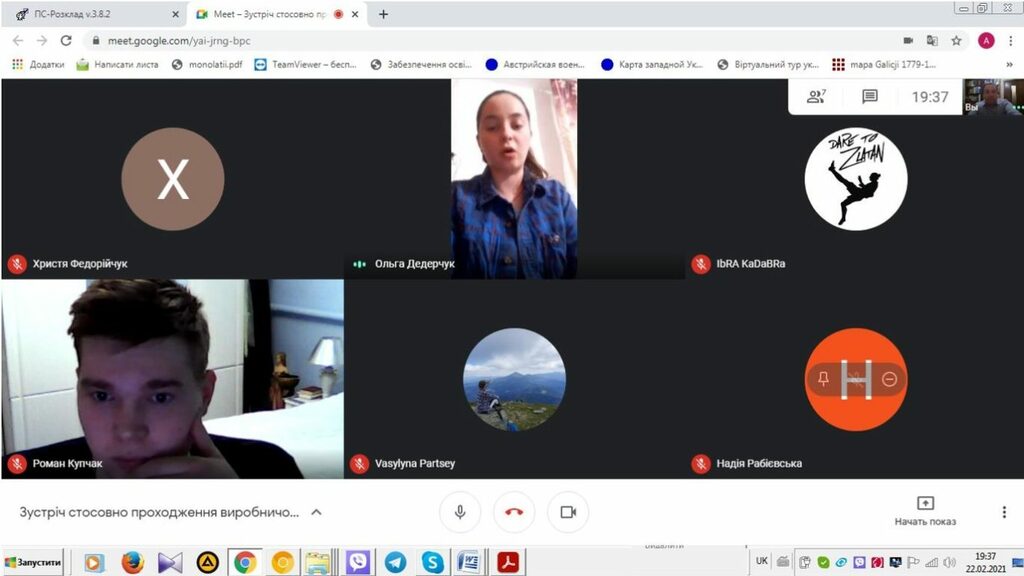Click the red hang-up call button
The image size is (1024, 576).
(x=514, y=512)
